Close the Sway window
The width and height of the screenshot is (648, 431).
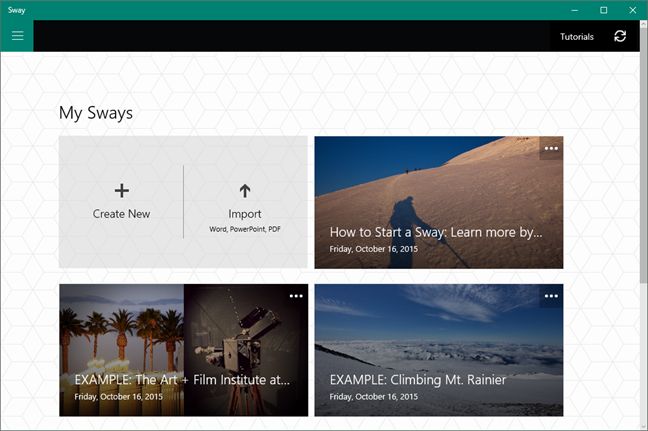(x=633, y=10)
